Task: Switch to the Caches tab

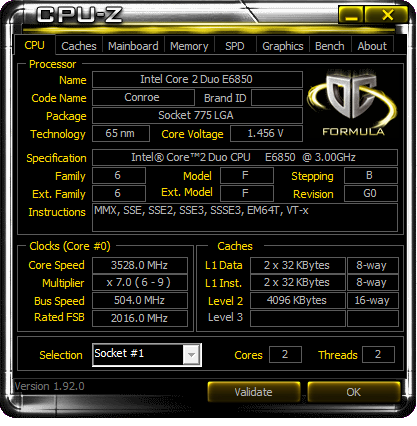Action: pos(79,46)
